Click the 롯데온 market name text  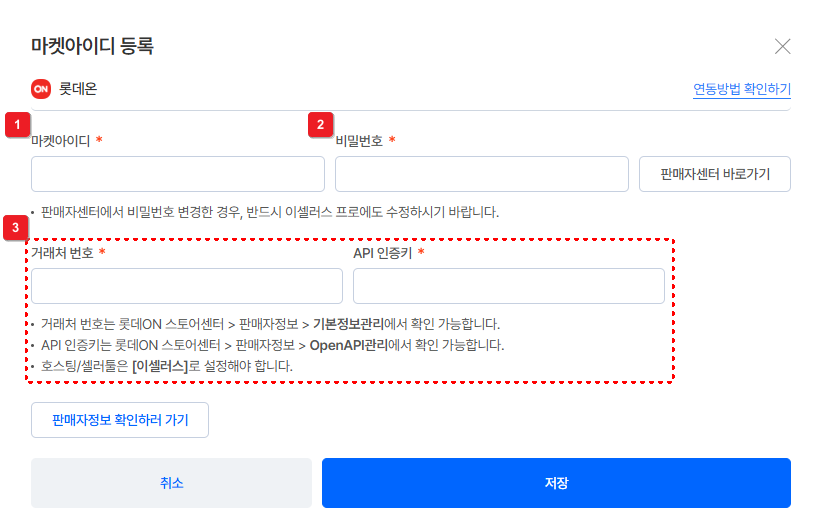(78, 88)
